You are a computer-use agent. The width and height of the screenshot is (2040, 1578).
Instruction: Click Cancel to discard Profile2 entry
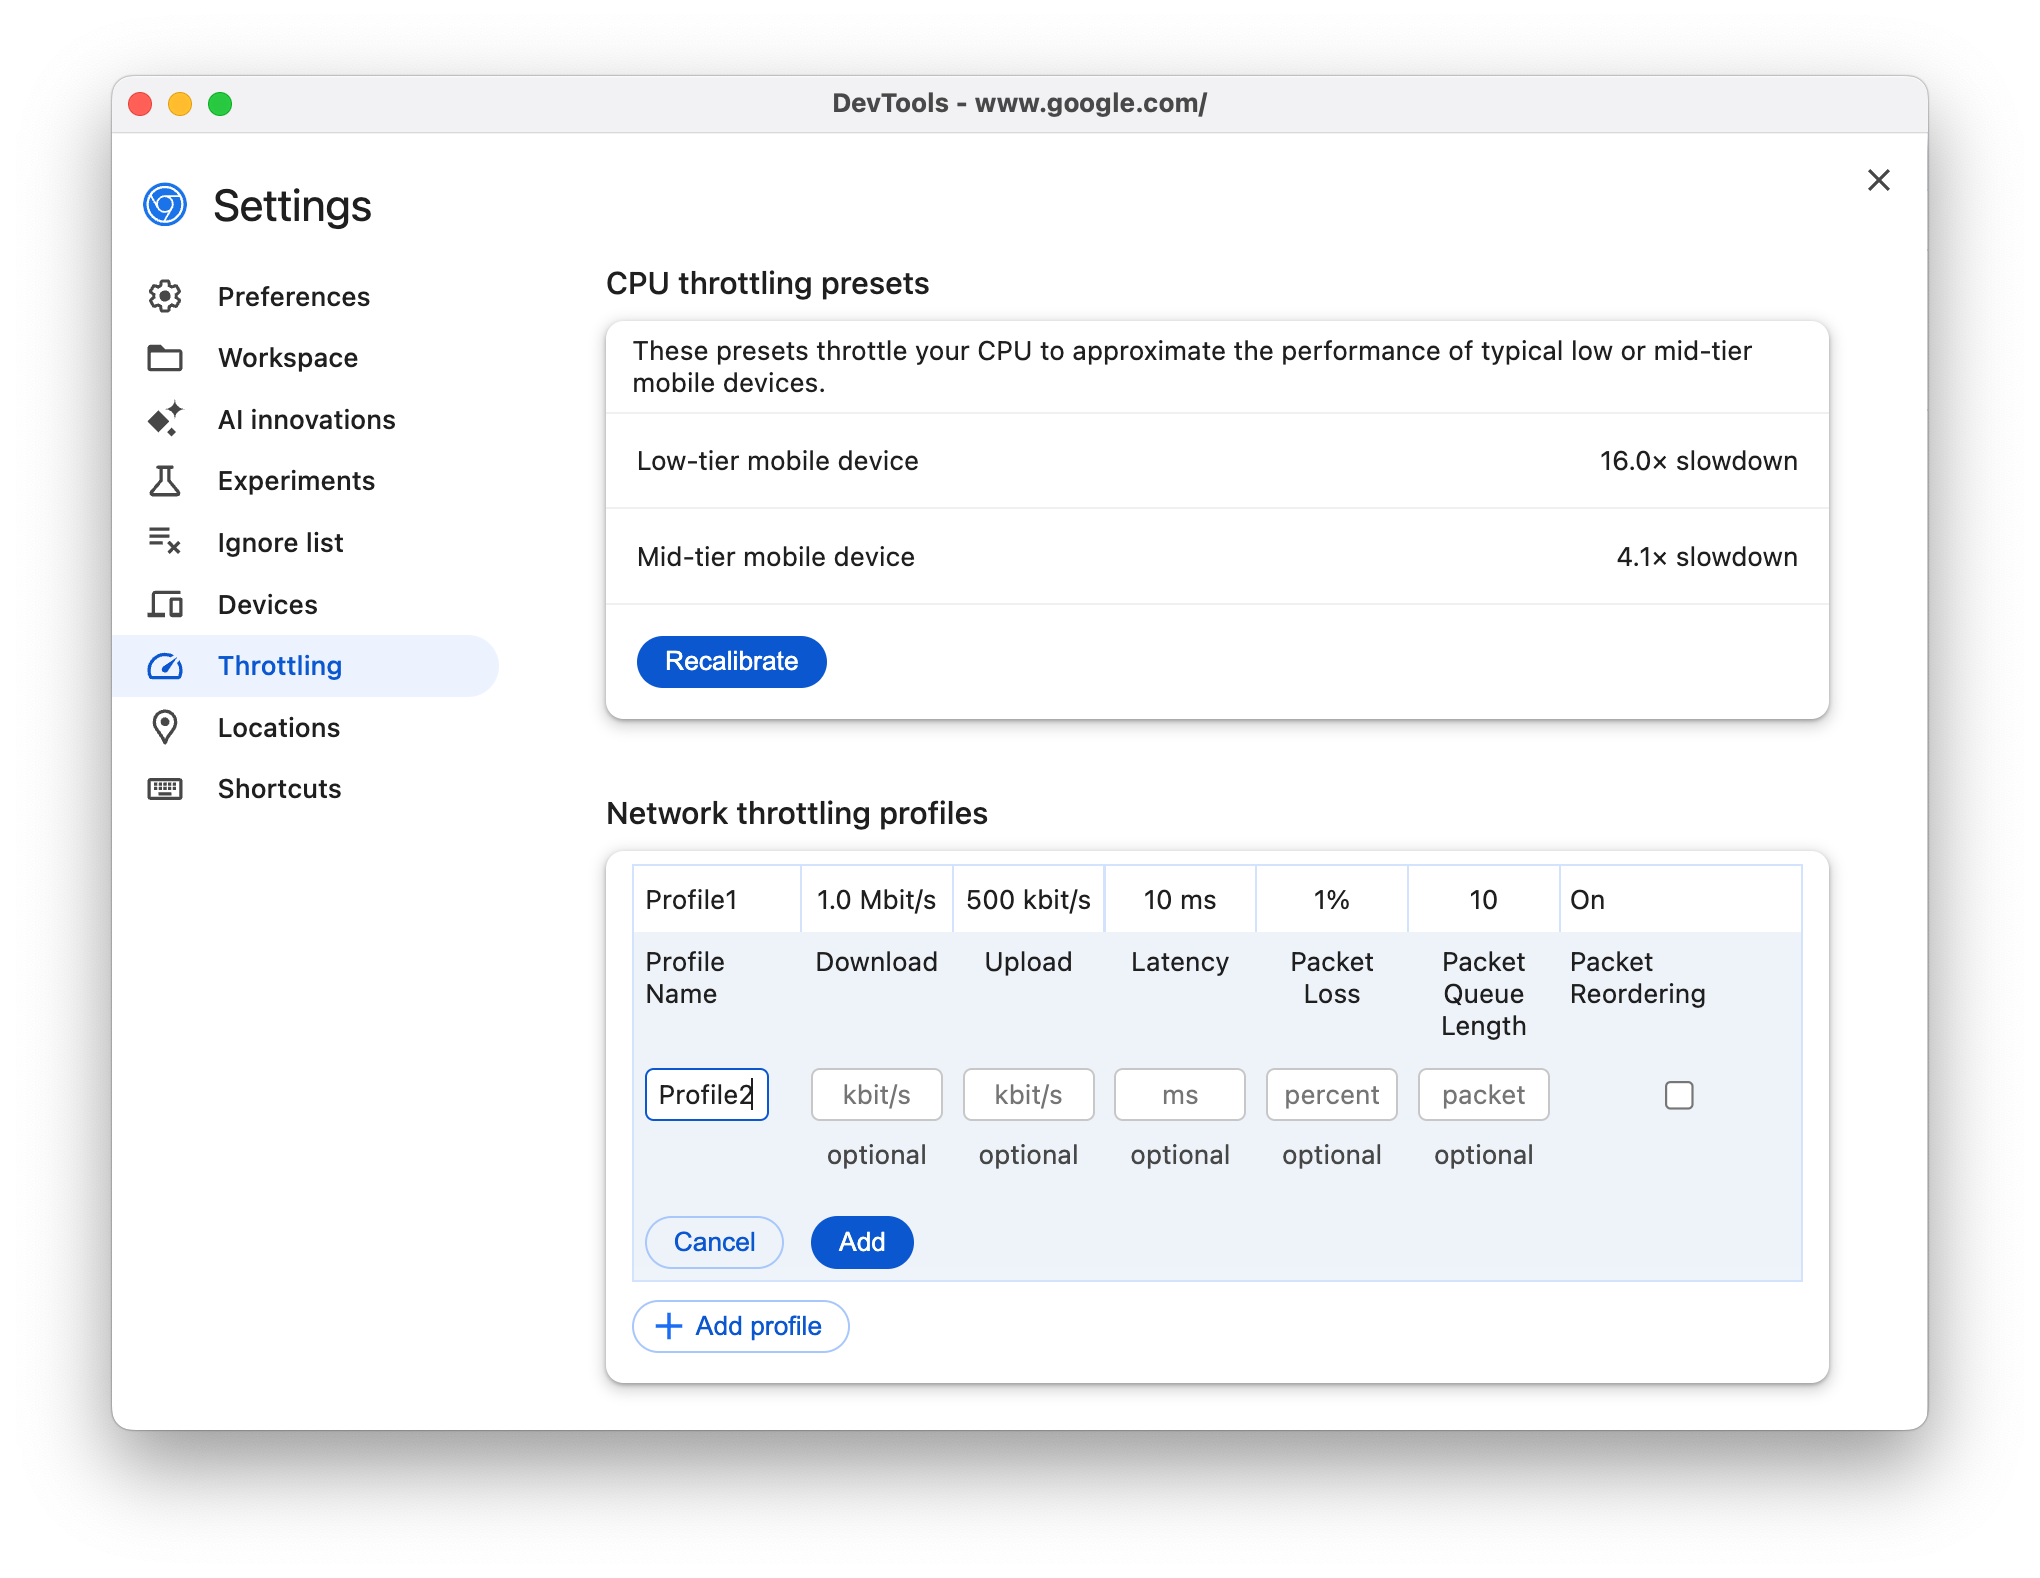click(715, 1242)
